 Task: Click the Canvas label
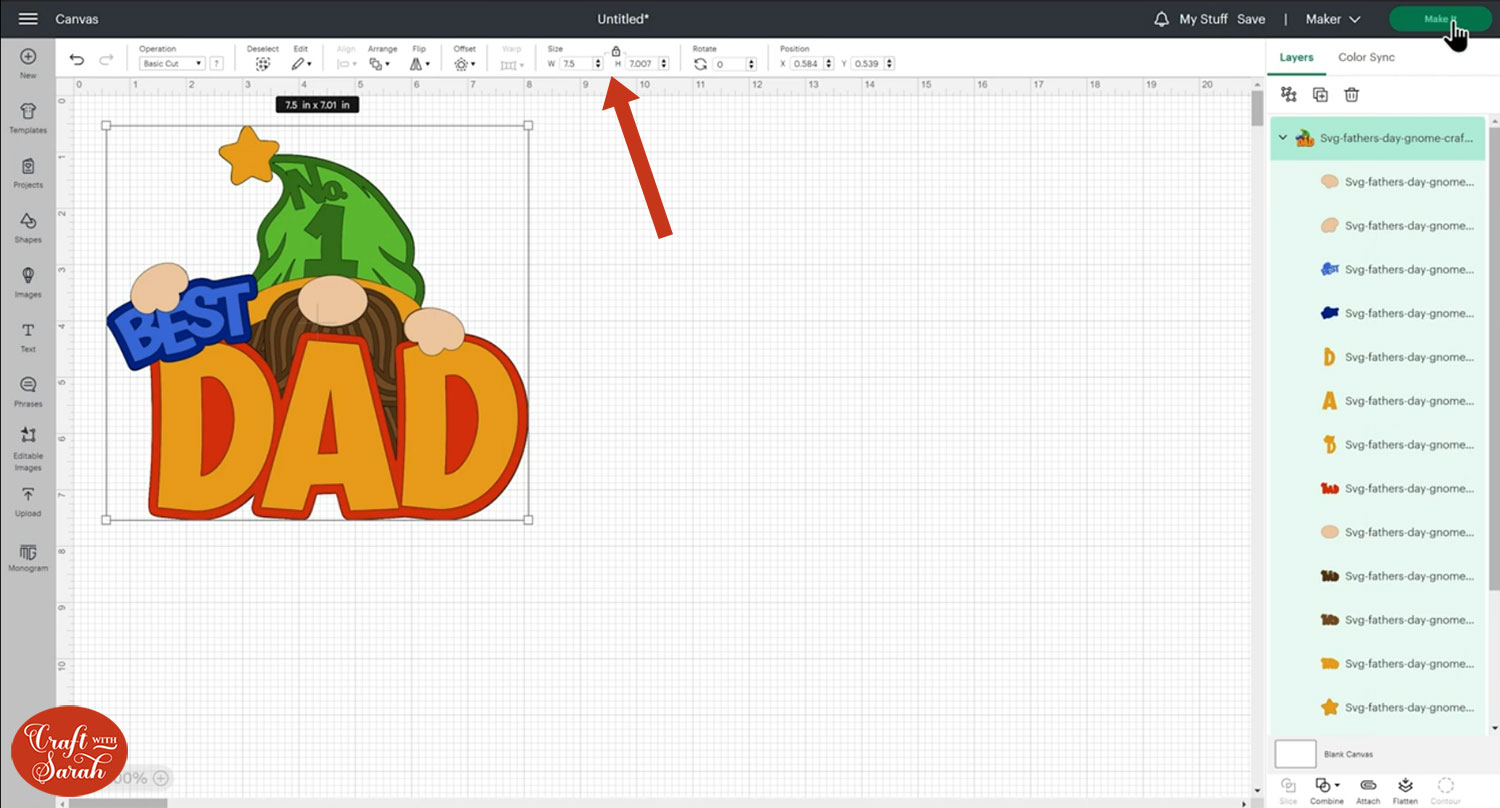77,19
